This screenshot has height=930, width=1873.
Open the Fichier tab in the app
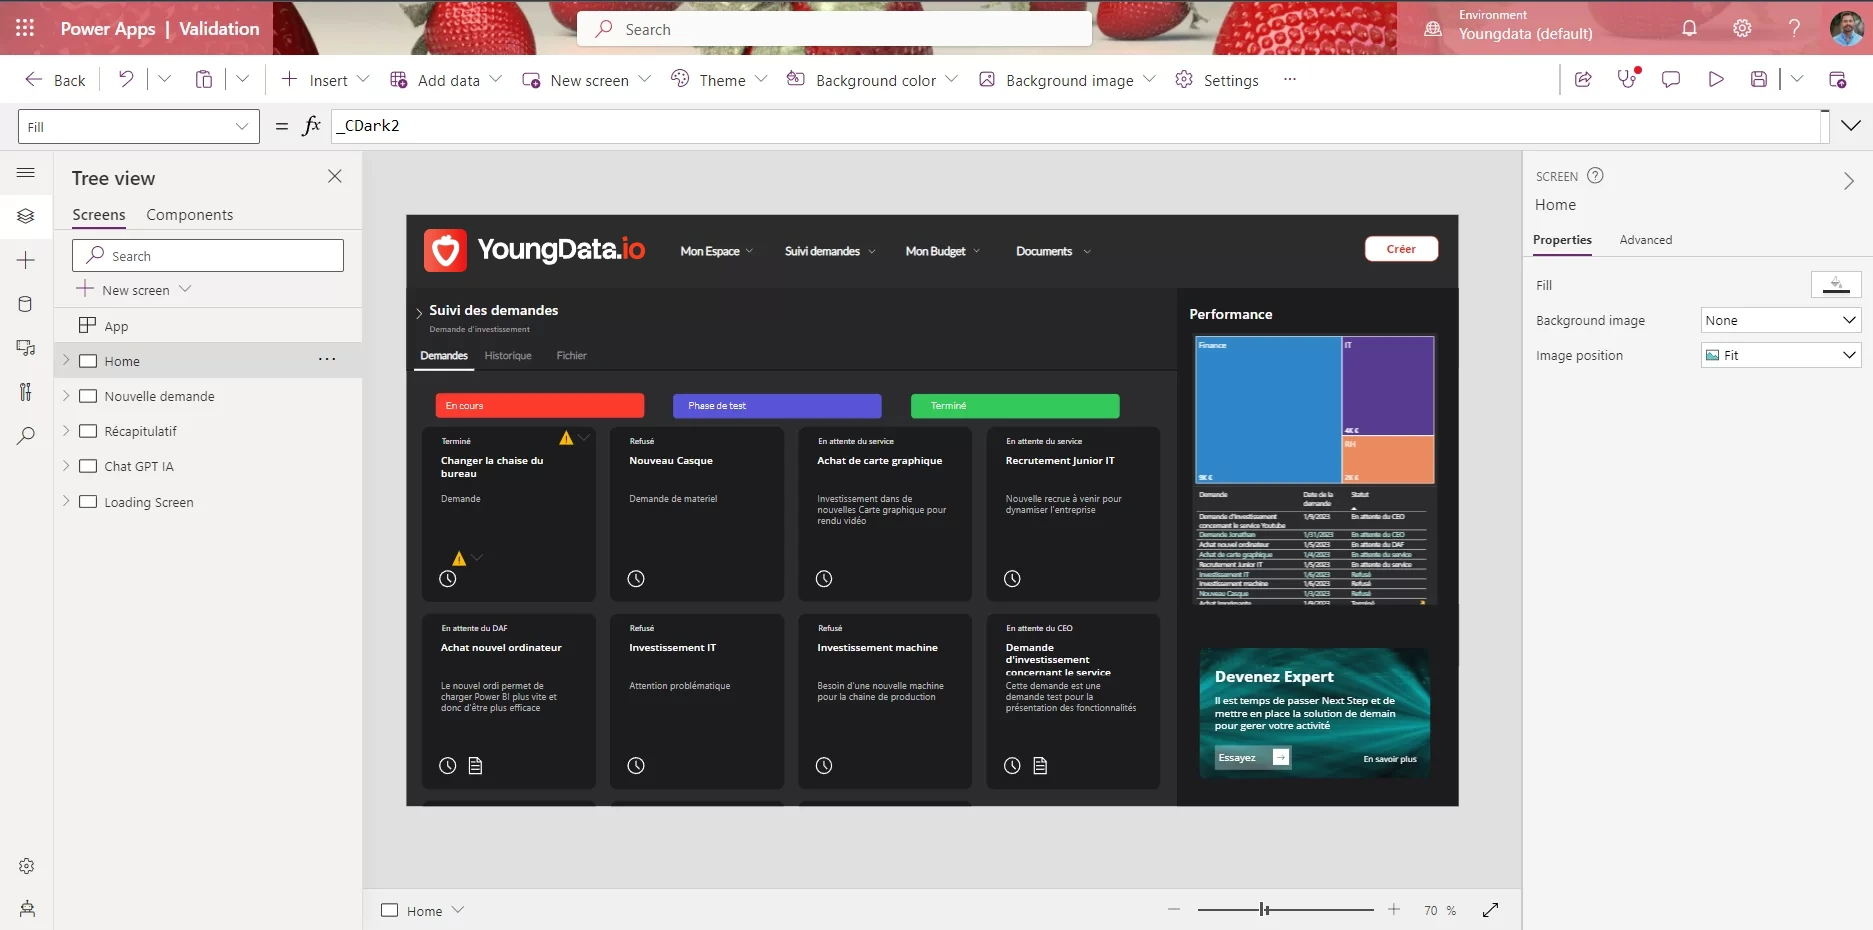pyautogui.click(x=572, y=355)
